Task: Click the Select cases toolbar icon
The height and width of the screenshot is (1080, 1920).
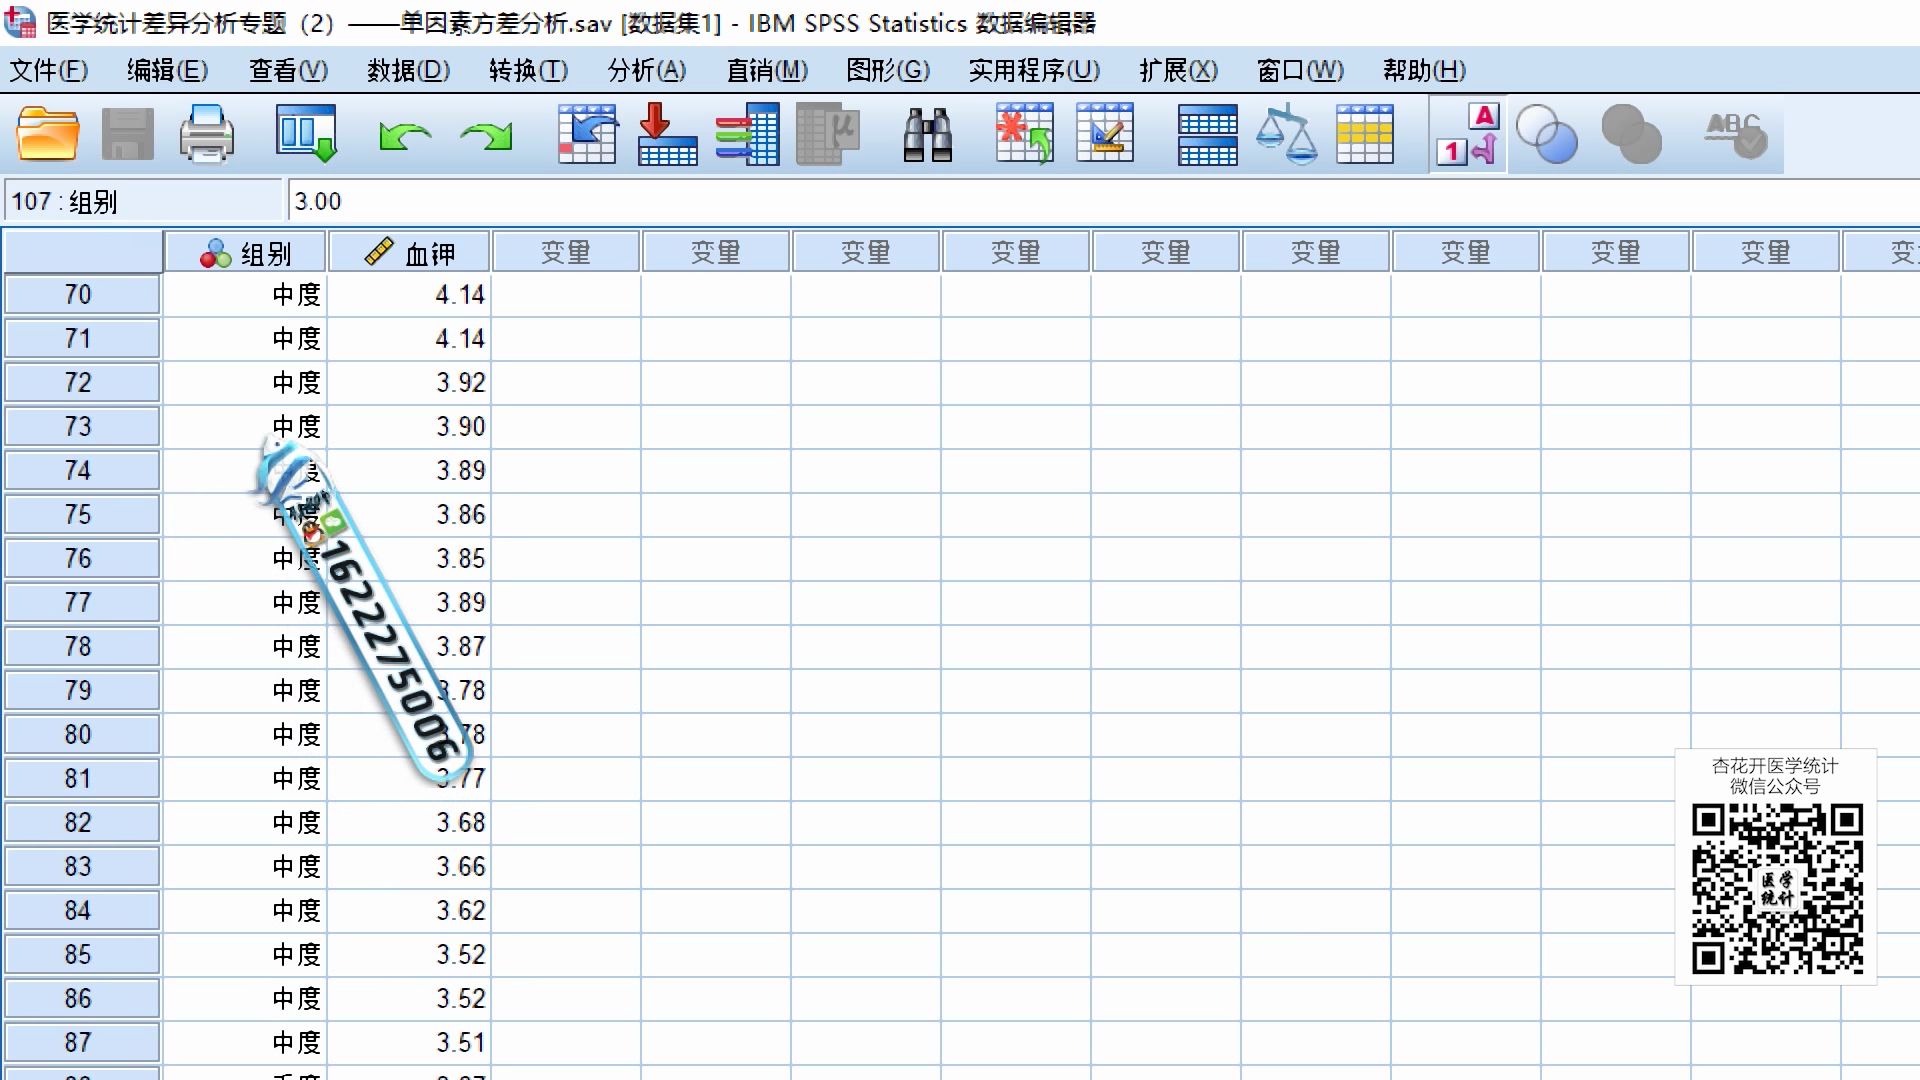Action: 1365,135
